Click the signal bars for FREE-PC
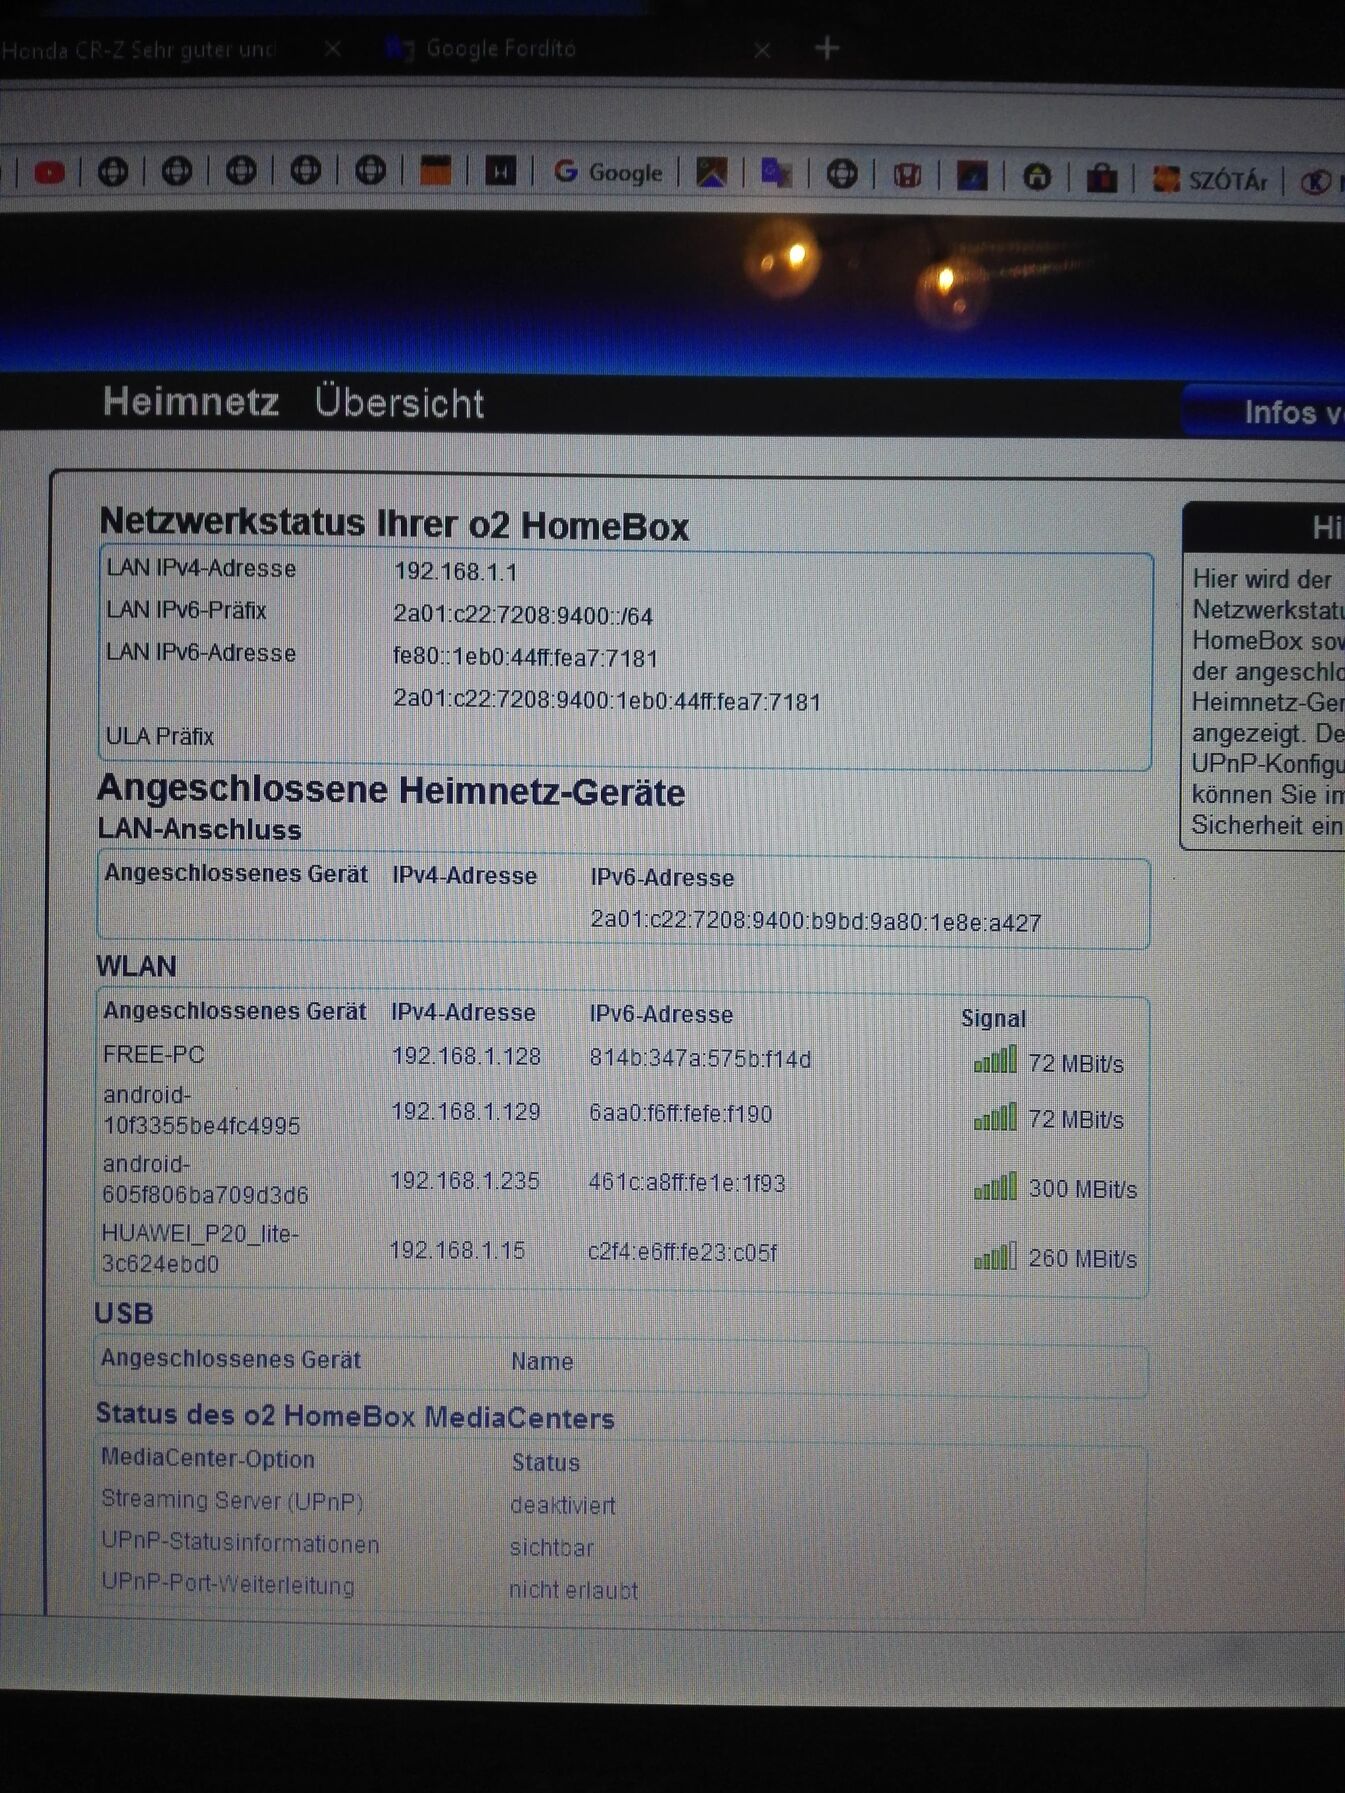 click(x=996, y=1060)
